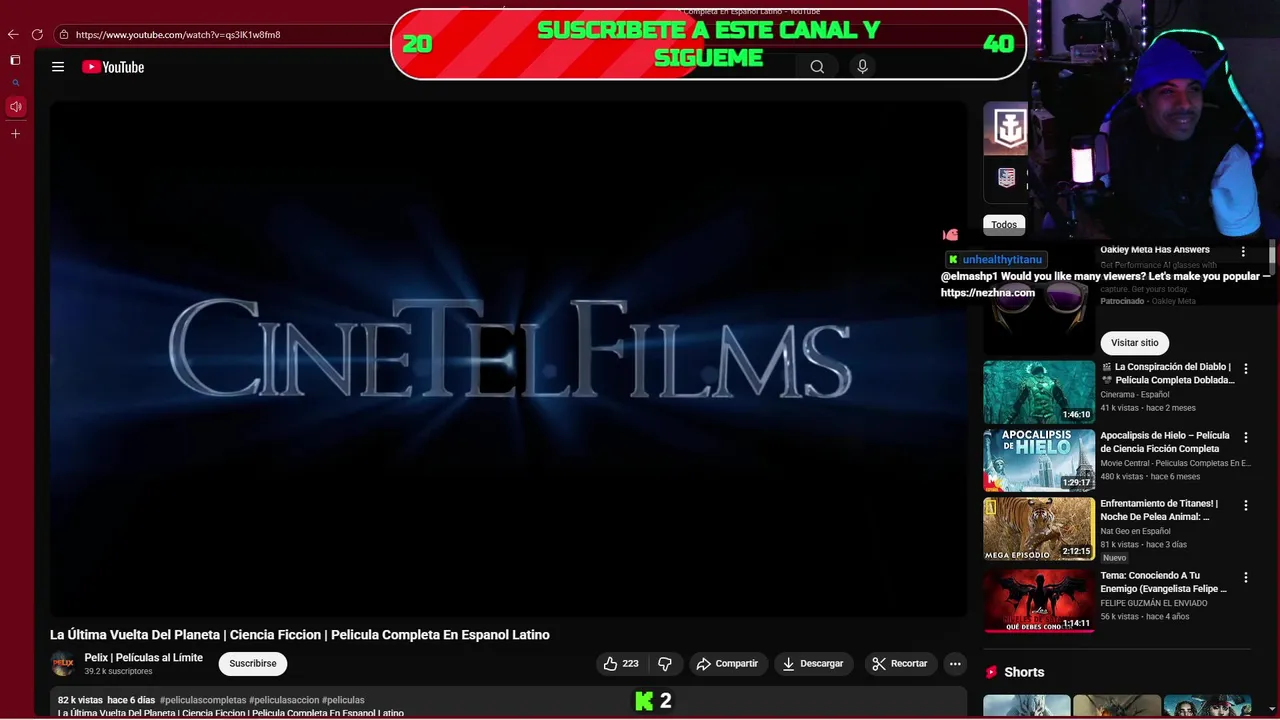Open options menu for Oakley Meta ad
This screenshot has width=1280, height=720.
[x=1243, y=252]
